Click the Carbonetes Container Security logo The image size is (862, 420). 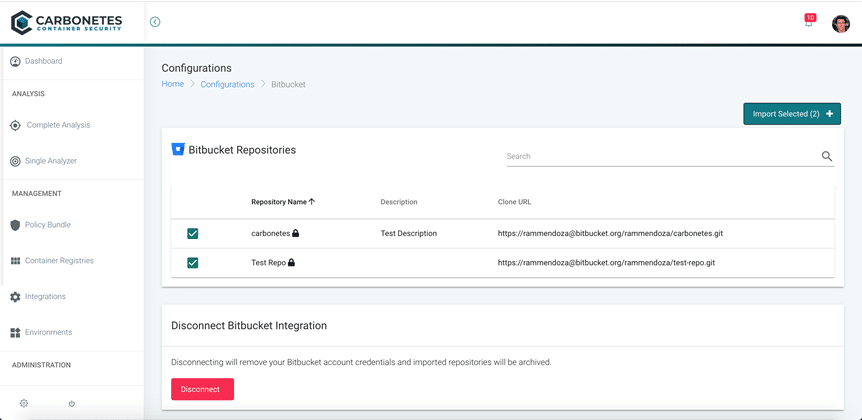(67, 22)
